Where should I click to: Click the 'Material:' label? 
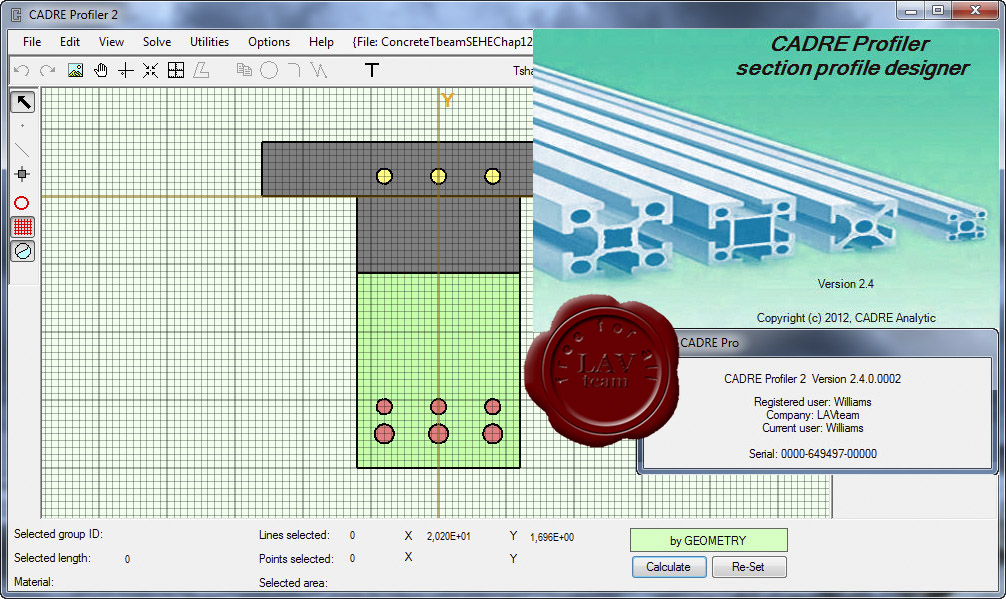point(33,582)
